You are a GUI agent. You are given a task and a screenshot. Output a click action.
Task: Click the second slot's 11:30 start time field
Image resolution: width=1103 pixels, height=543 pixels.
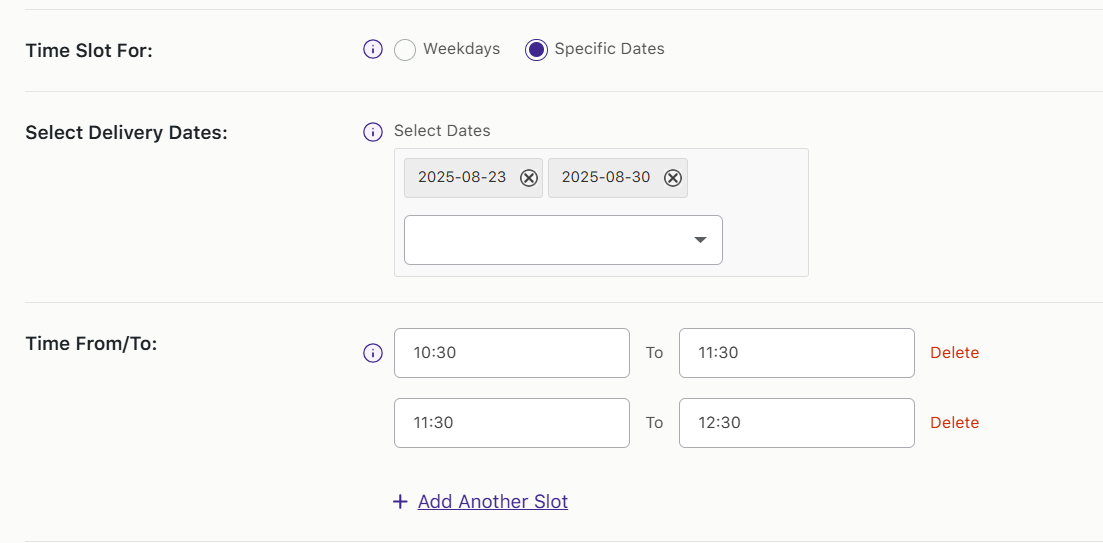tap(512, 423)
